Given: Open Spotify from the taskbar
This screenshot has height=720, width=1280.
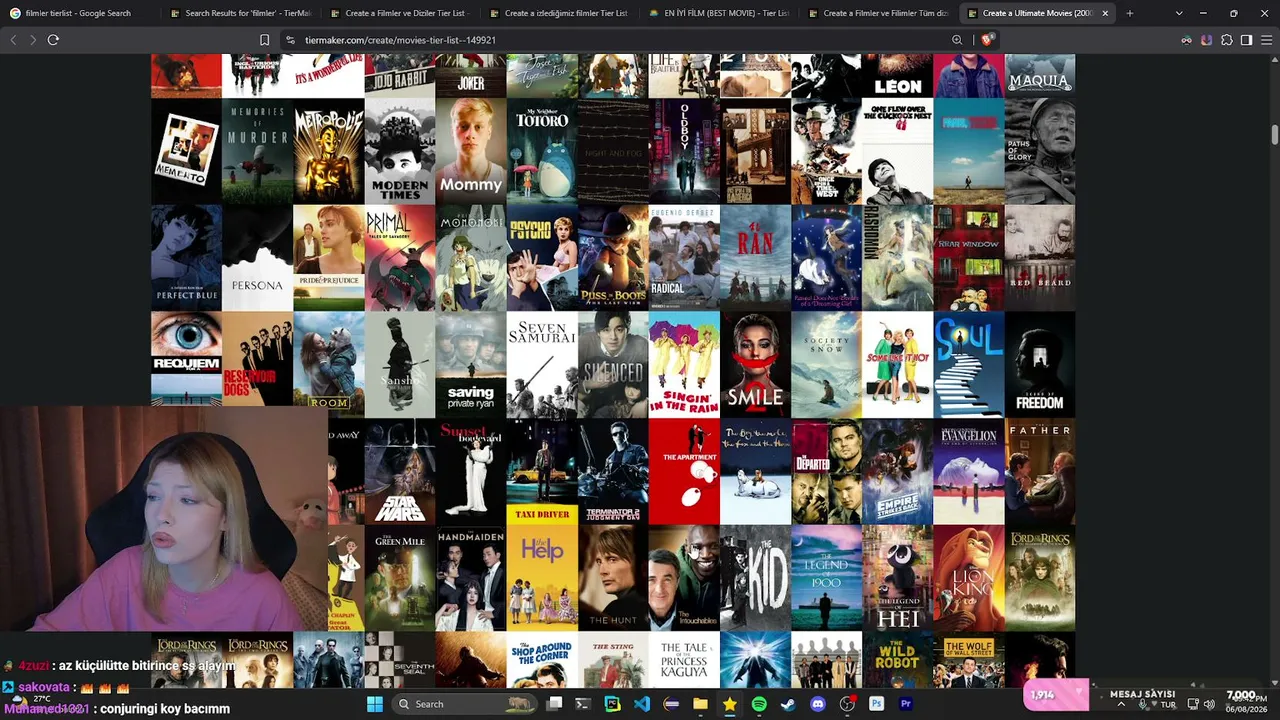Looking at the screenshot, I should (759, 704).
